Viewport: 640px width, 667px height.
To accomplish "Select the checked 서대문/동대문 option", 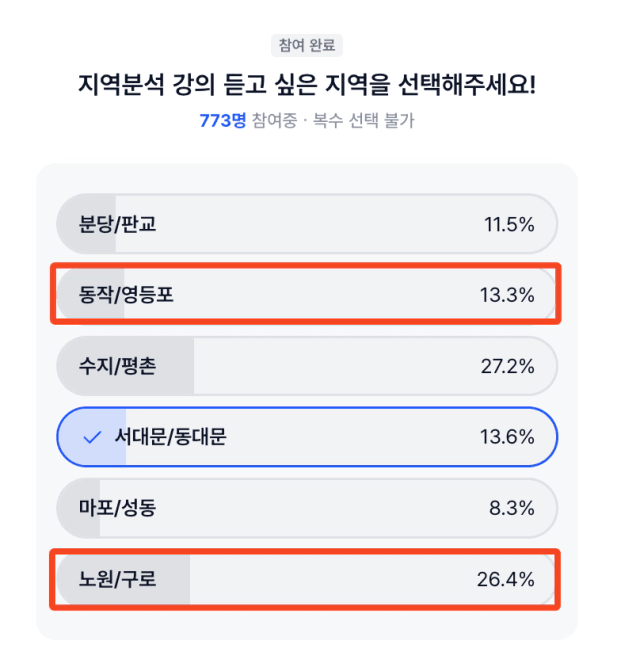I will (x=307, y=437).
